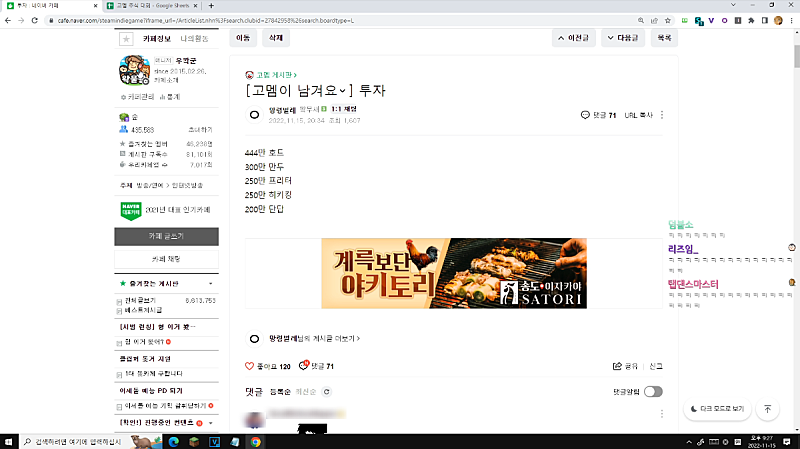
Task: Sort comments by 최신순
Action: pos(306,392)
